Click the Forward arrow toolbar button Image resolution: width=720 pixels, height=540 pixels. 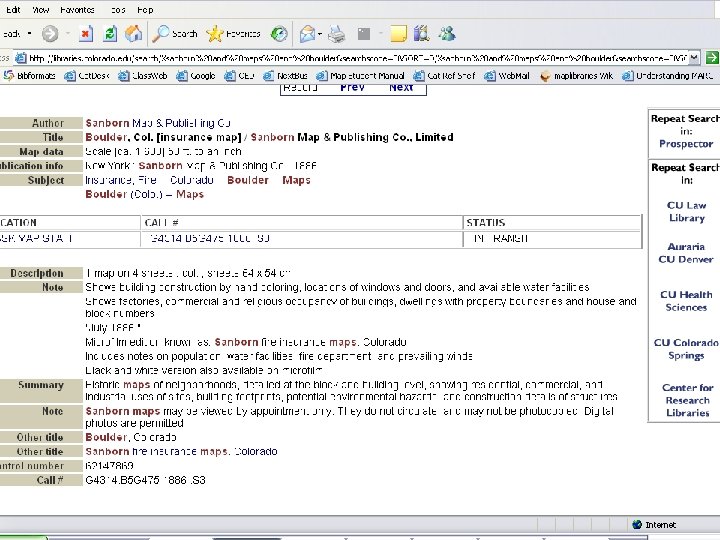[50, 34]
